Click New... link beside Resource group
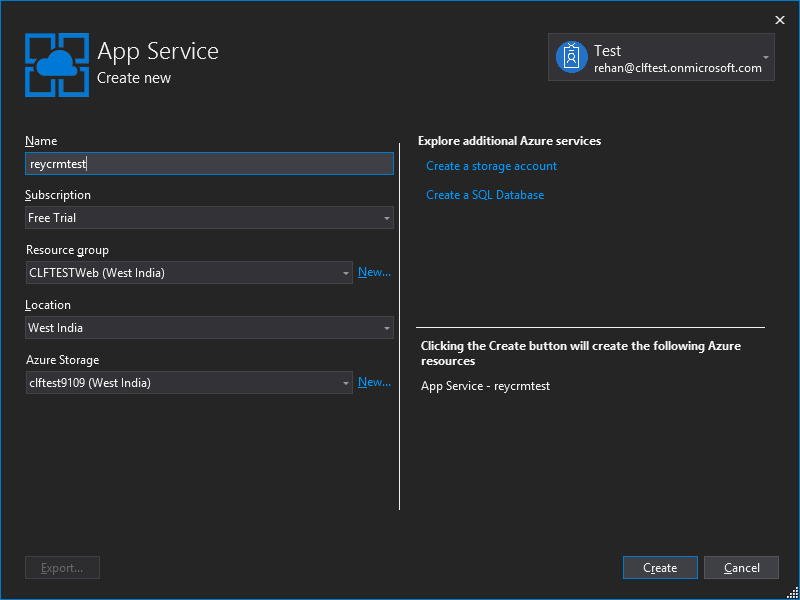The width and height of the screenshot is (800, 600). 374,272
